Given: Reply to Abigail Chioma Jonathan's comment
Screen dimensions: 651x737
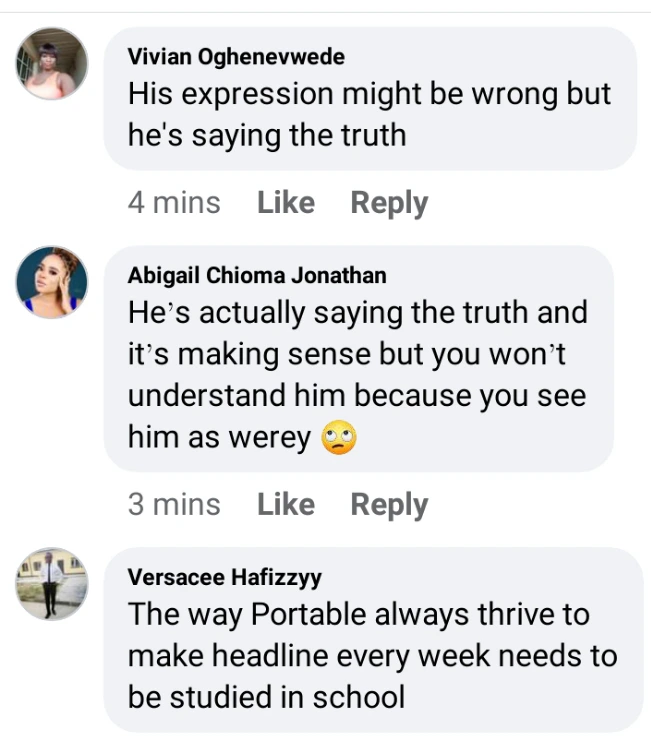Looking at the screenshot, I should (389, 504).
